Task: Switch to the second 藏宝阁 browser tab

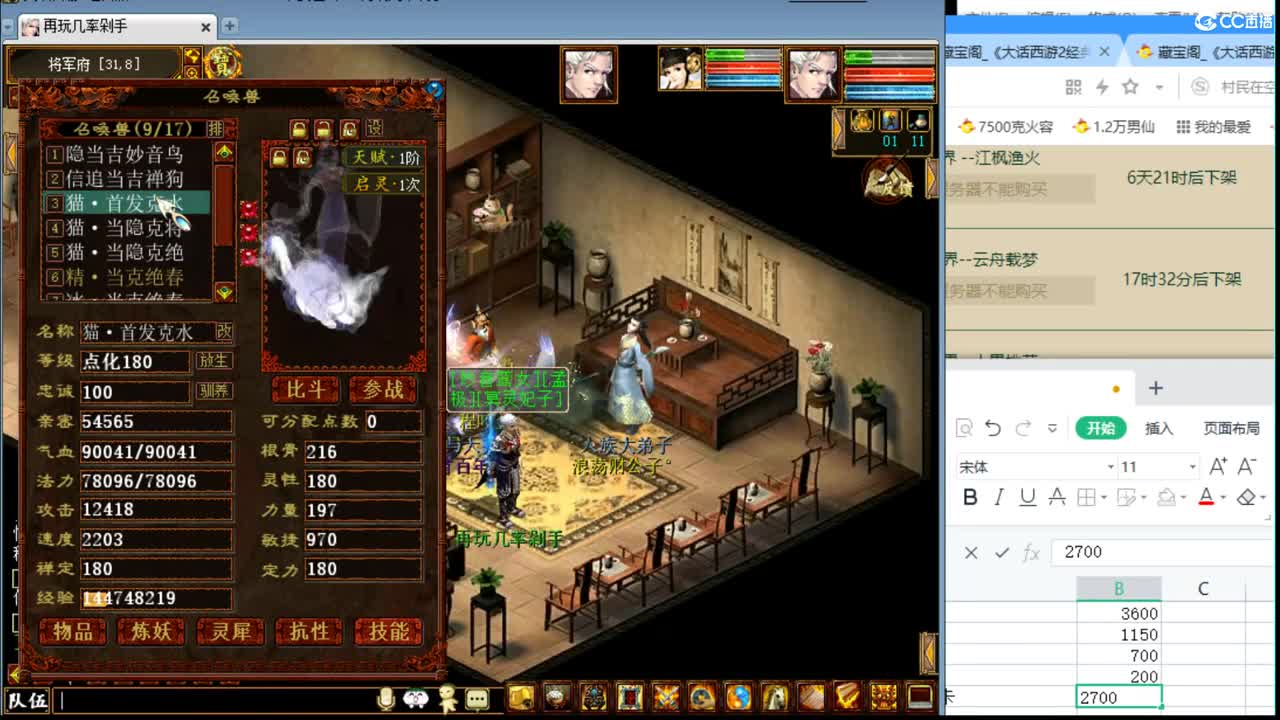Action: [1205, 52]
